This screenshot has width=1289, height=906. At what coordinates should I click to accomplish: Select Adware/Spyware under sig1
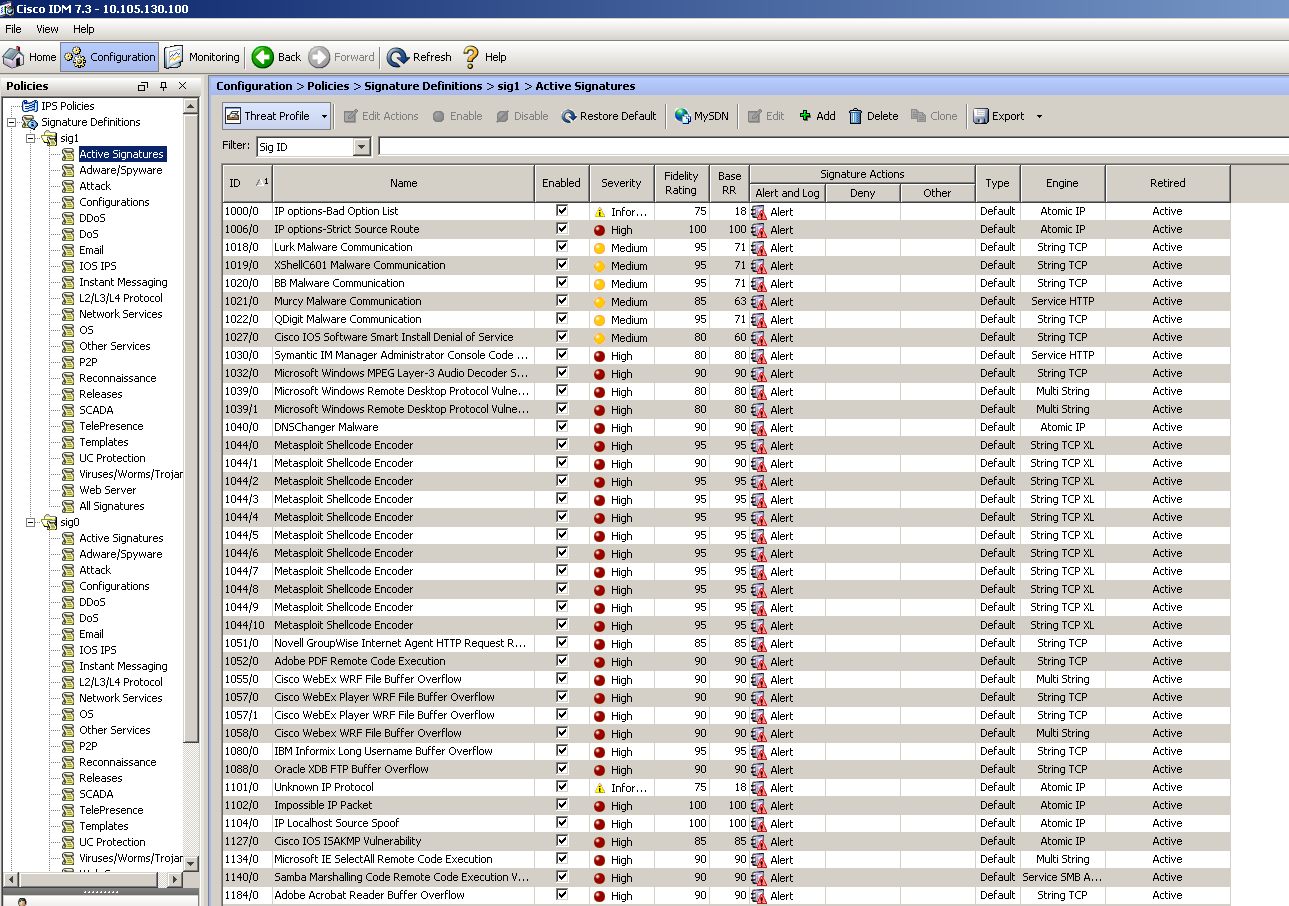[x=120, y=170]
